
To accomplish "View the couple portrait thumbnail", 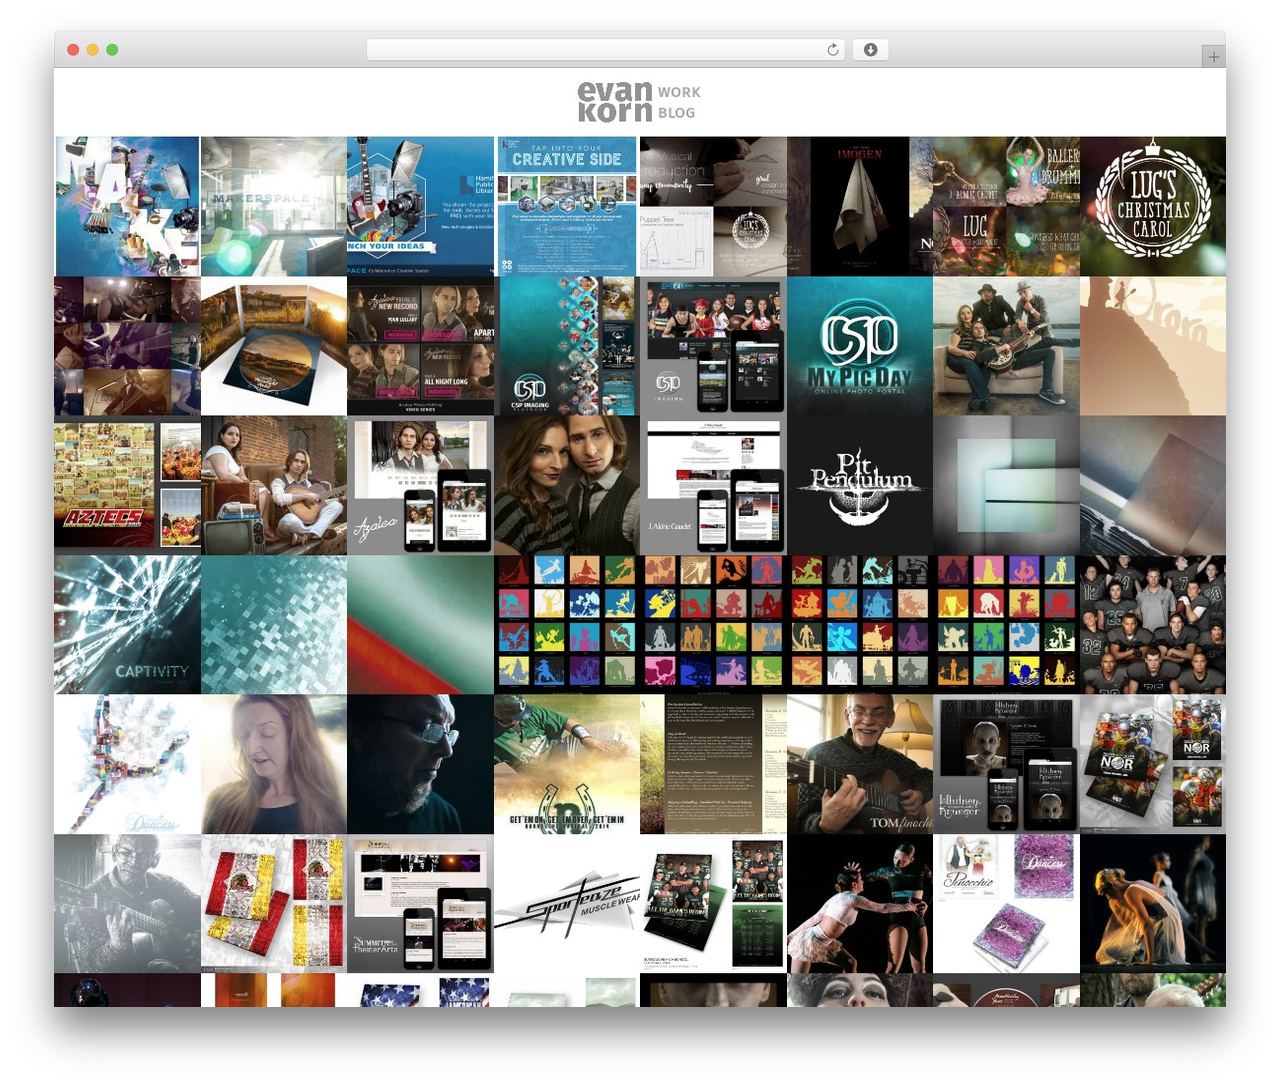I will 566,485.
